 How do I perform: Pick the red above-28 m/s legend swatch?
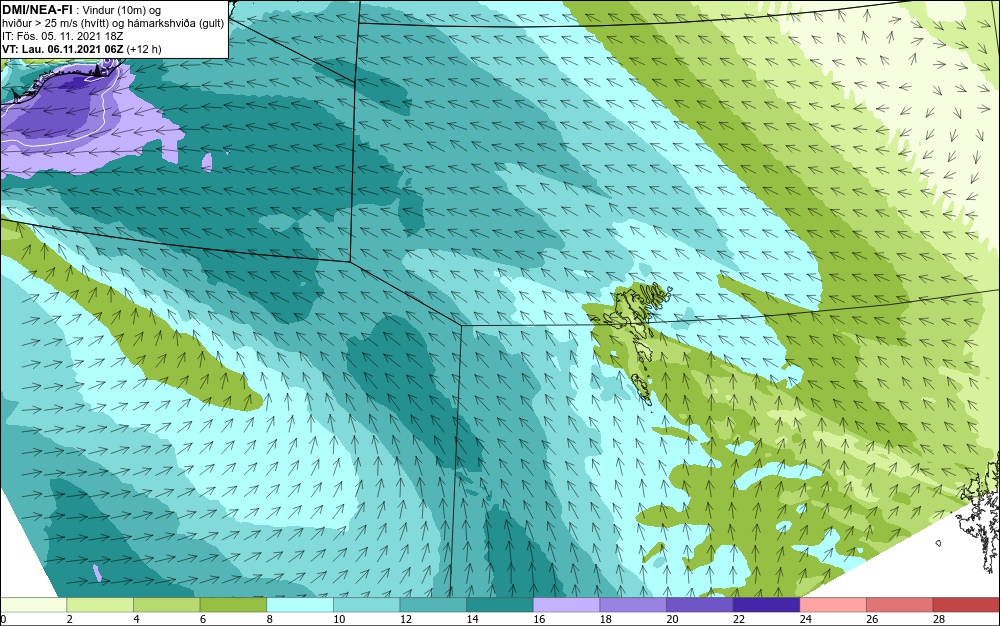click(x=966, y=605)
